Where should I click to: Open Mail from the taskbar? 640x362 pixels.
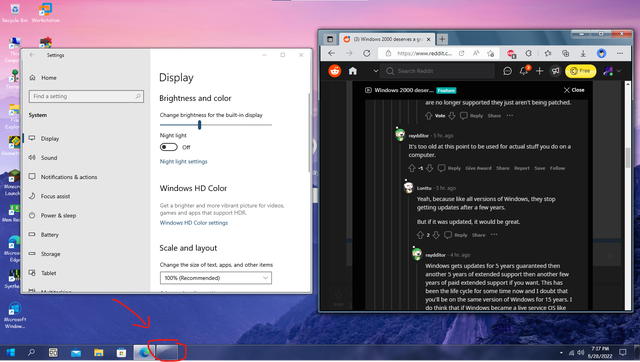click(76, 353)
